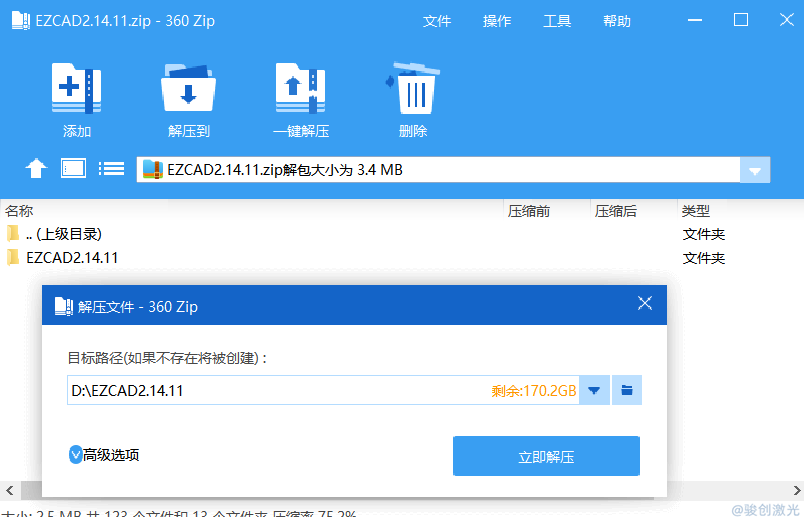Open the 文件 menu
Viewport: 804px width, 517px height.
tap(437, 21)
